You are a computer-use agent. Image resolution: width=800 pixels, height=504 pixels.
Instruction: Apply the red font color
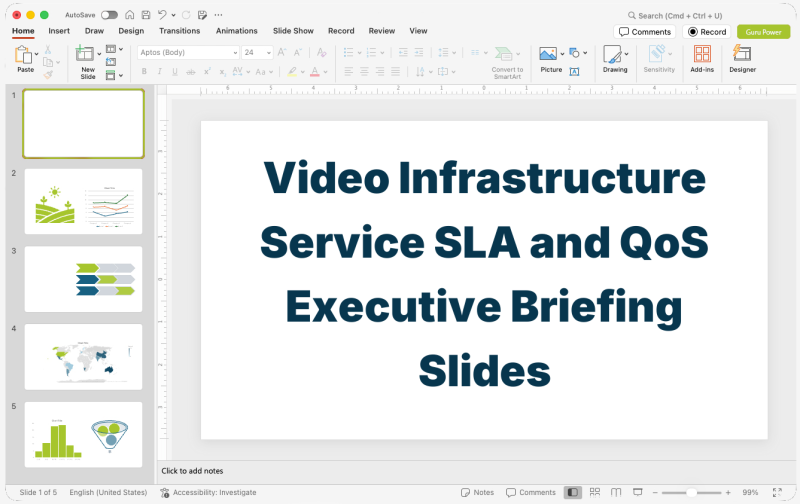315,72
